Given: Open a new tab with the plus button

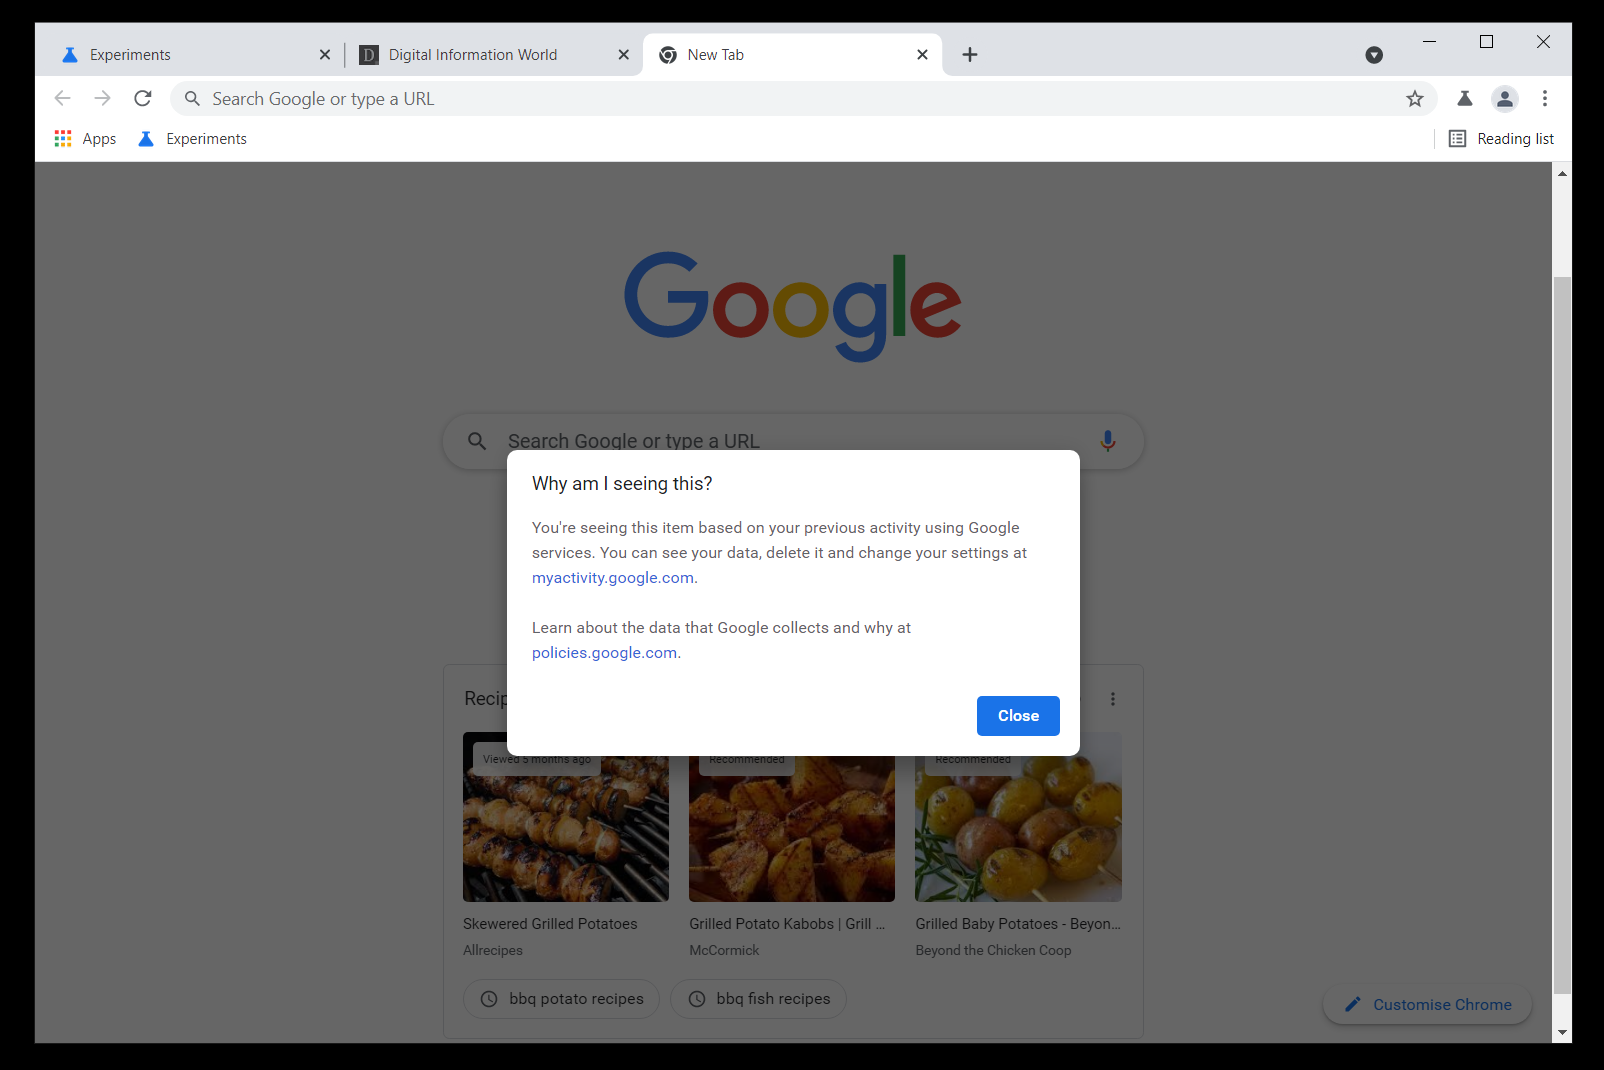Looking at the screenshot, I should [969, 54].
